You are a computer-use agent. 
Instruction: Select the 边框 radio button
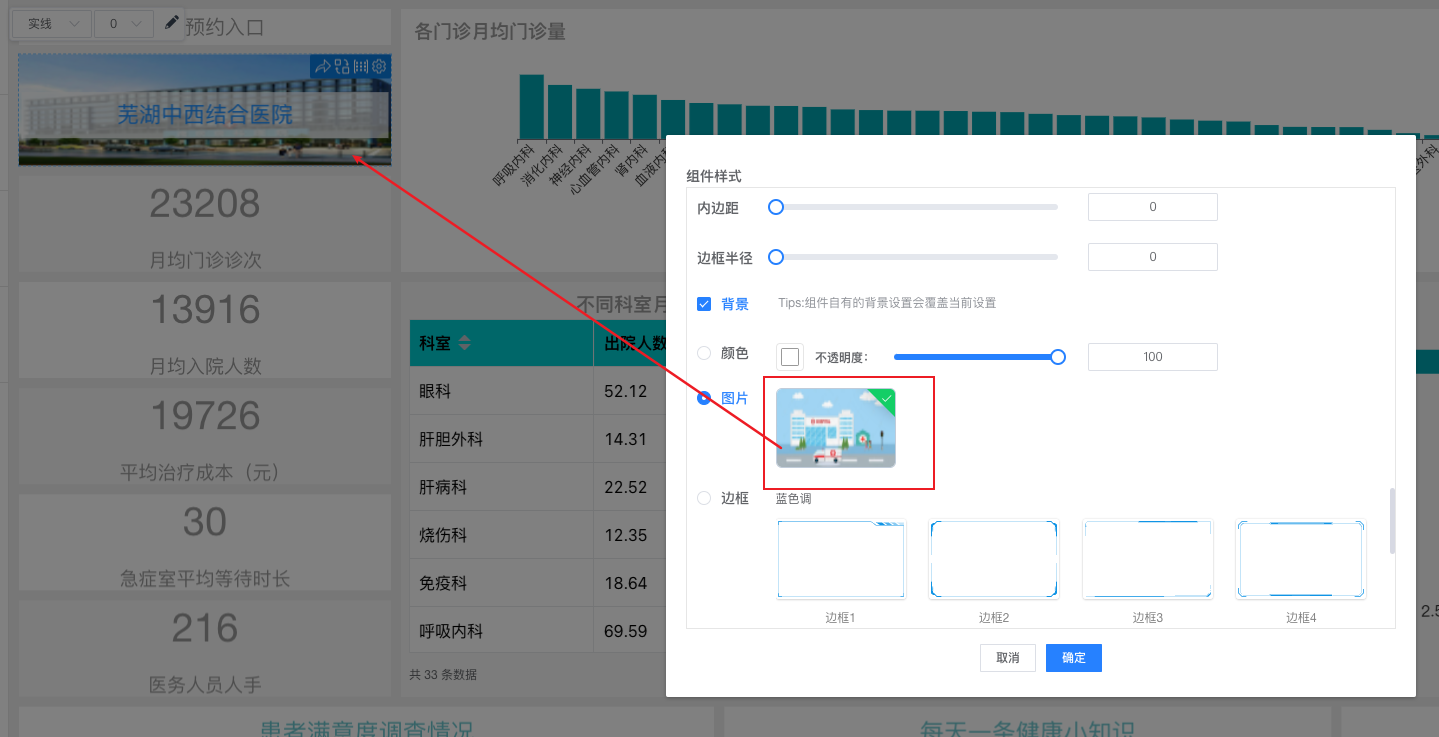coord(704,498)
